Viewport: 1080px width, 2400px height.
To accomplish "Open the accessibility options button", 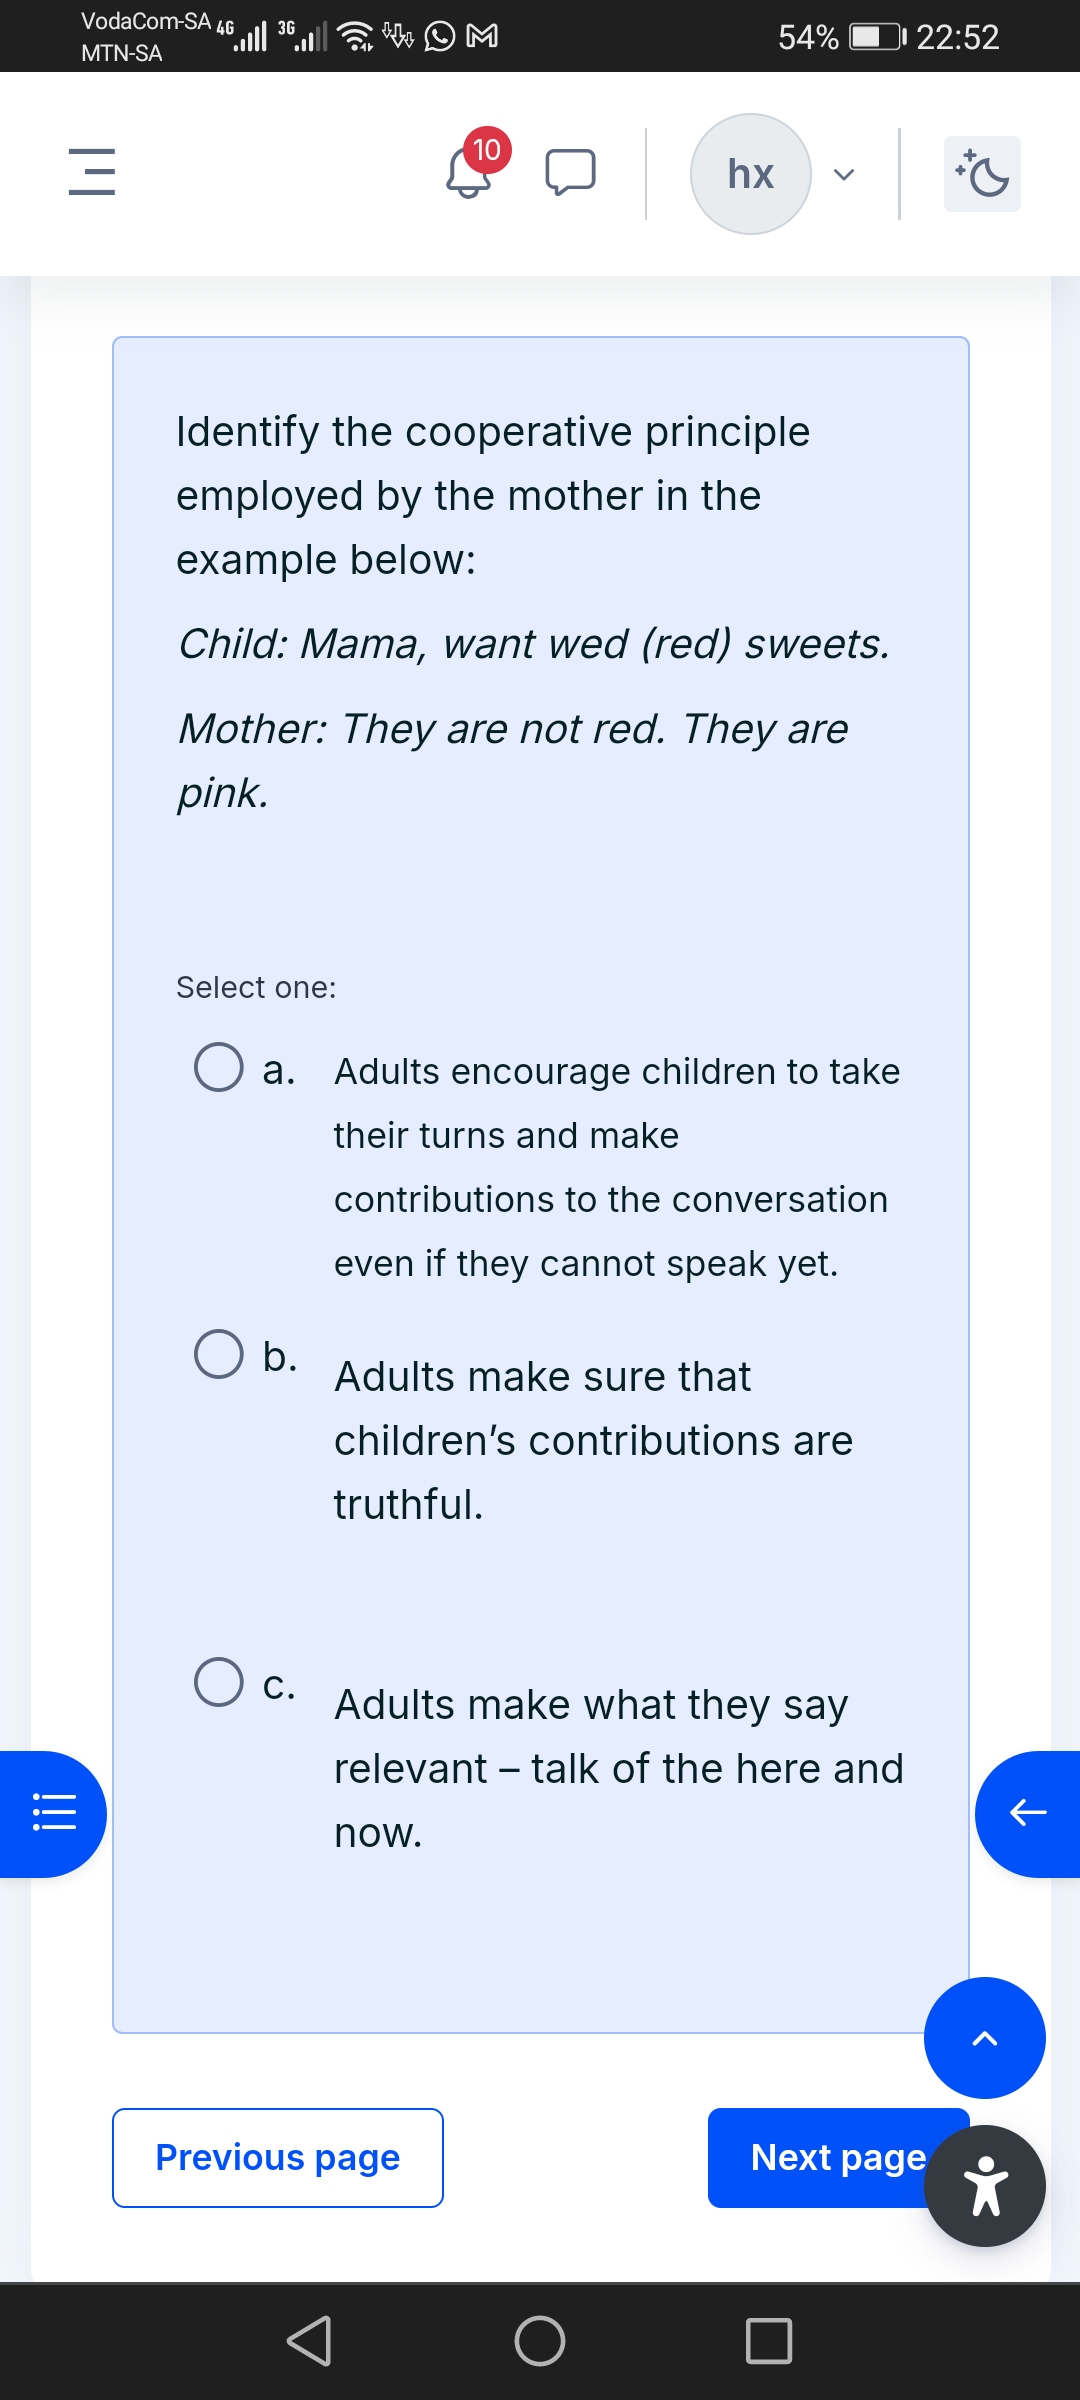I will (x=985, y=2185).
